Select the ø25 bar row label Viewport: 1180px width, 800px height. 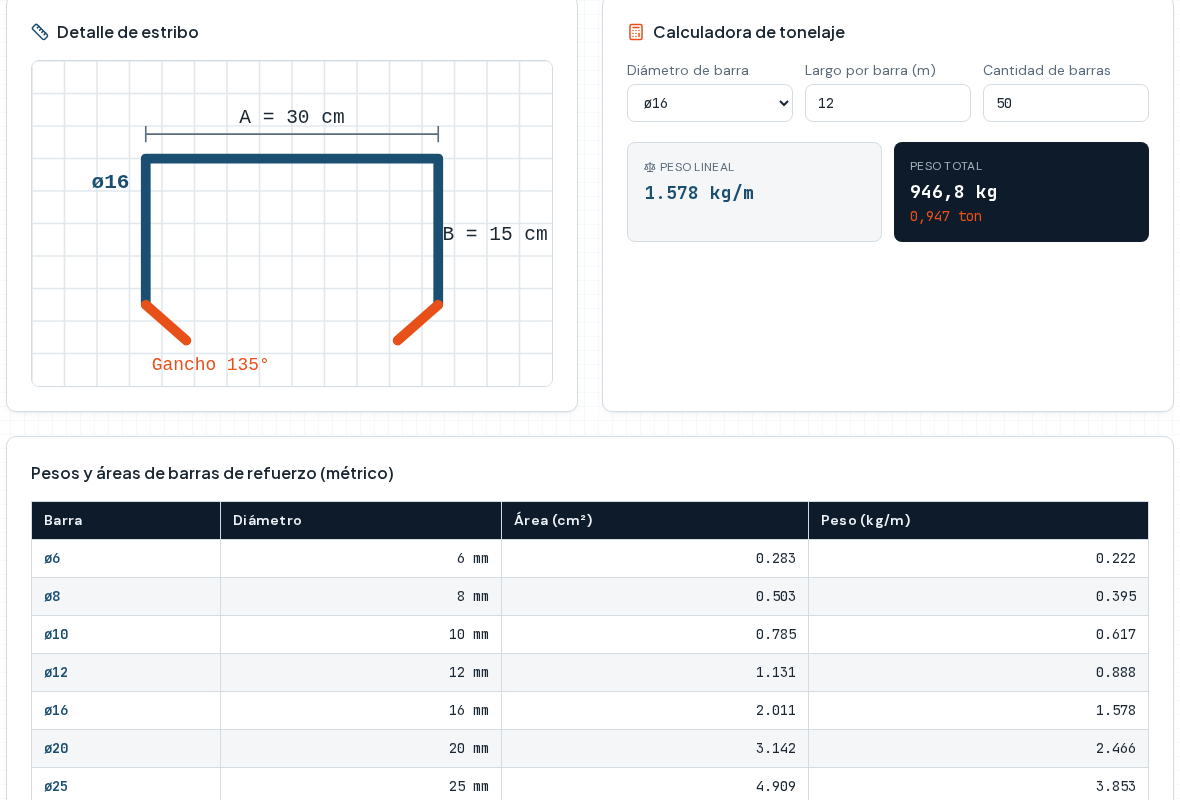click(x=56, y=786)
